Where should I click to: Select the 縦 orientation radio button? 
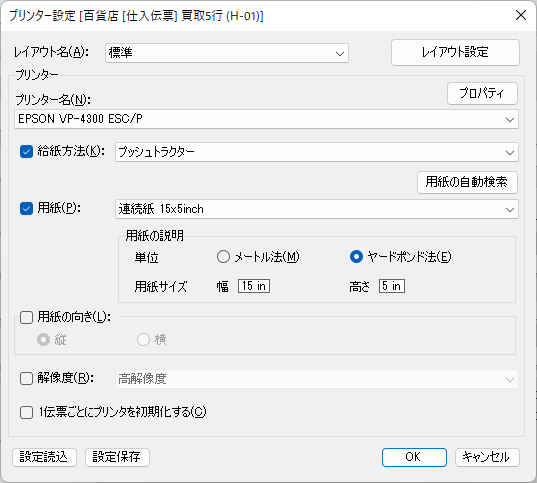point(43,339)
